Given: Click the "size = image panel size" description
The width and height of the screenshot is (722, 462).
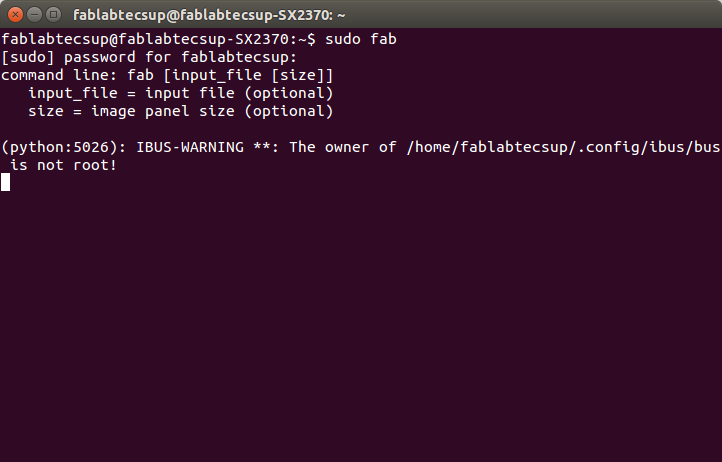Looking at the screenshot, I should click(x=131, y=111).
